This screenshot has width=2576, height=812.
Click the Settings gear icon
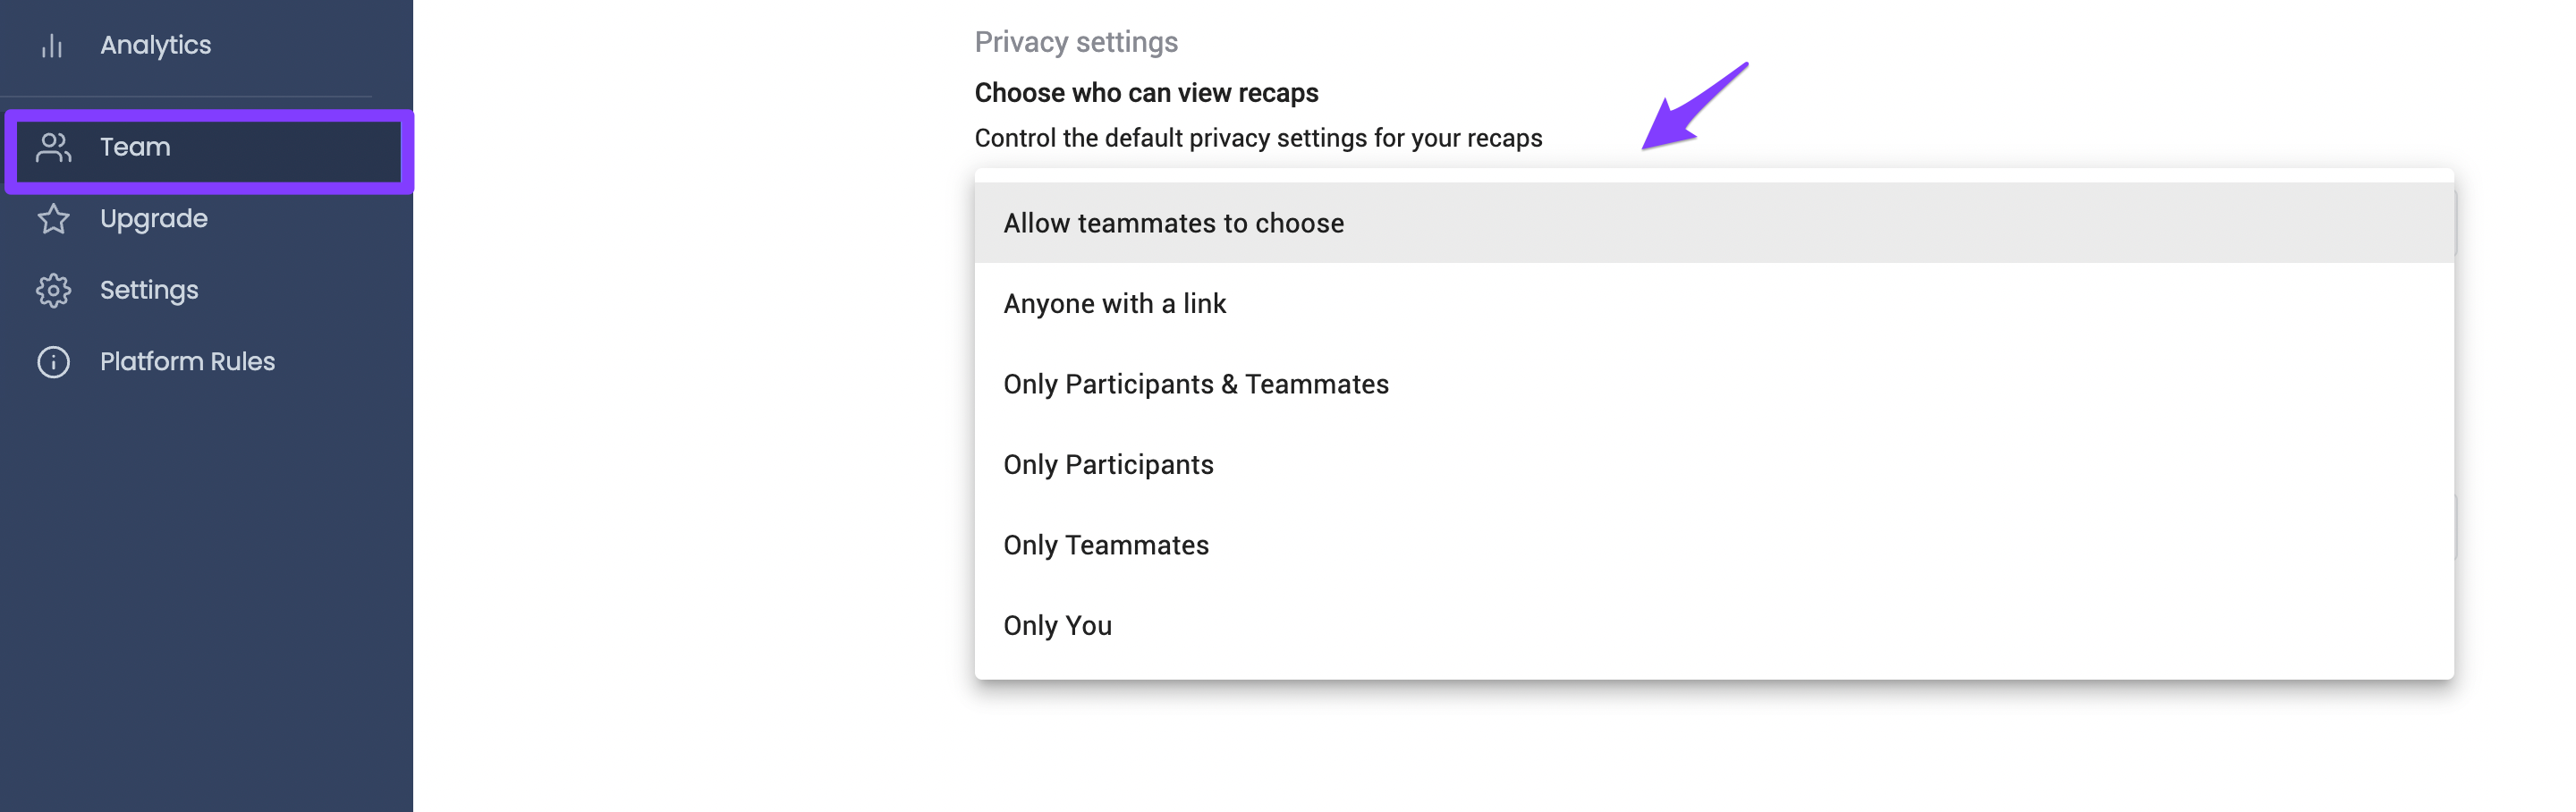[53, 291]
